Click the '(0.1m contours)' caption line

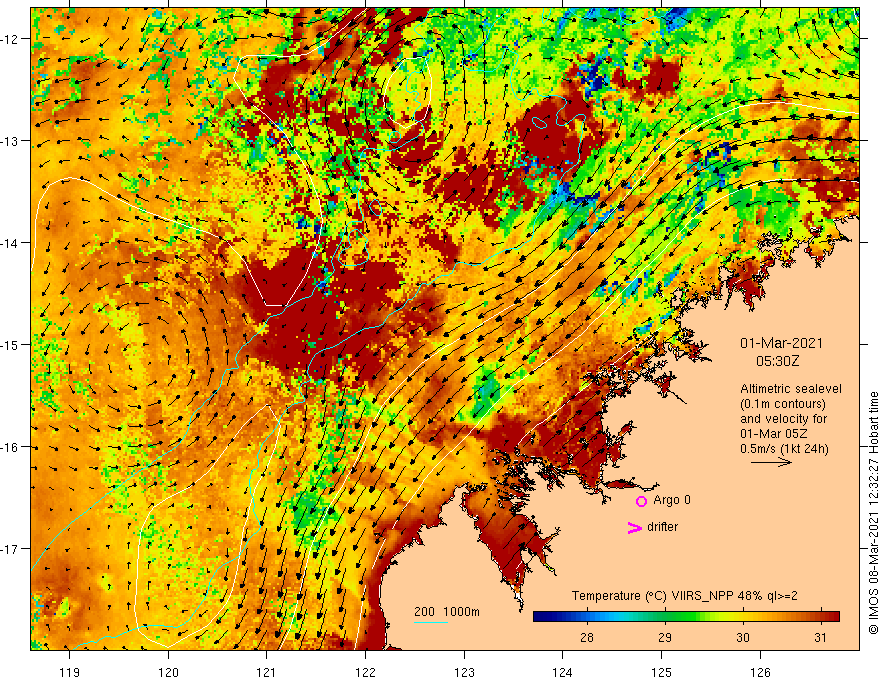(x=783, y=404)
